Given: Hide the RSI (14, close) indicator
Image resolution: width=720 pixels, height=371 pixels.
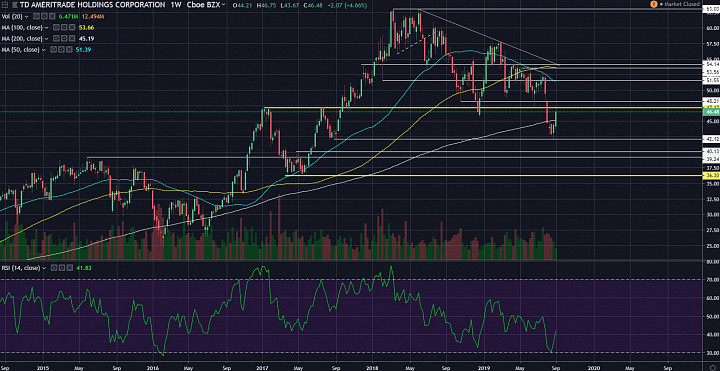Looking at the screenshot, I should click(54, 268).
